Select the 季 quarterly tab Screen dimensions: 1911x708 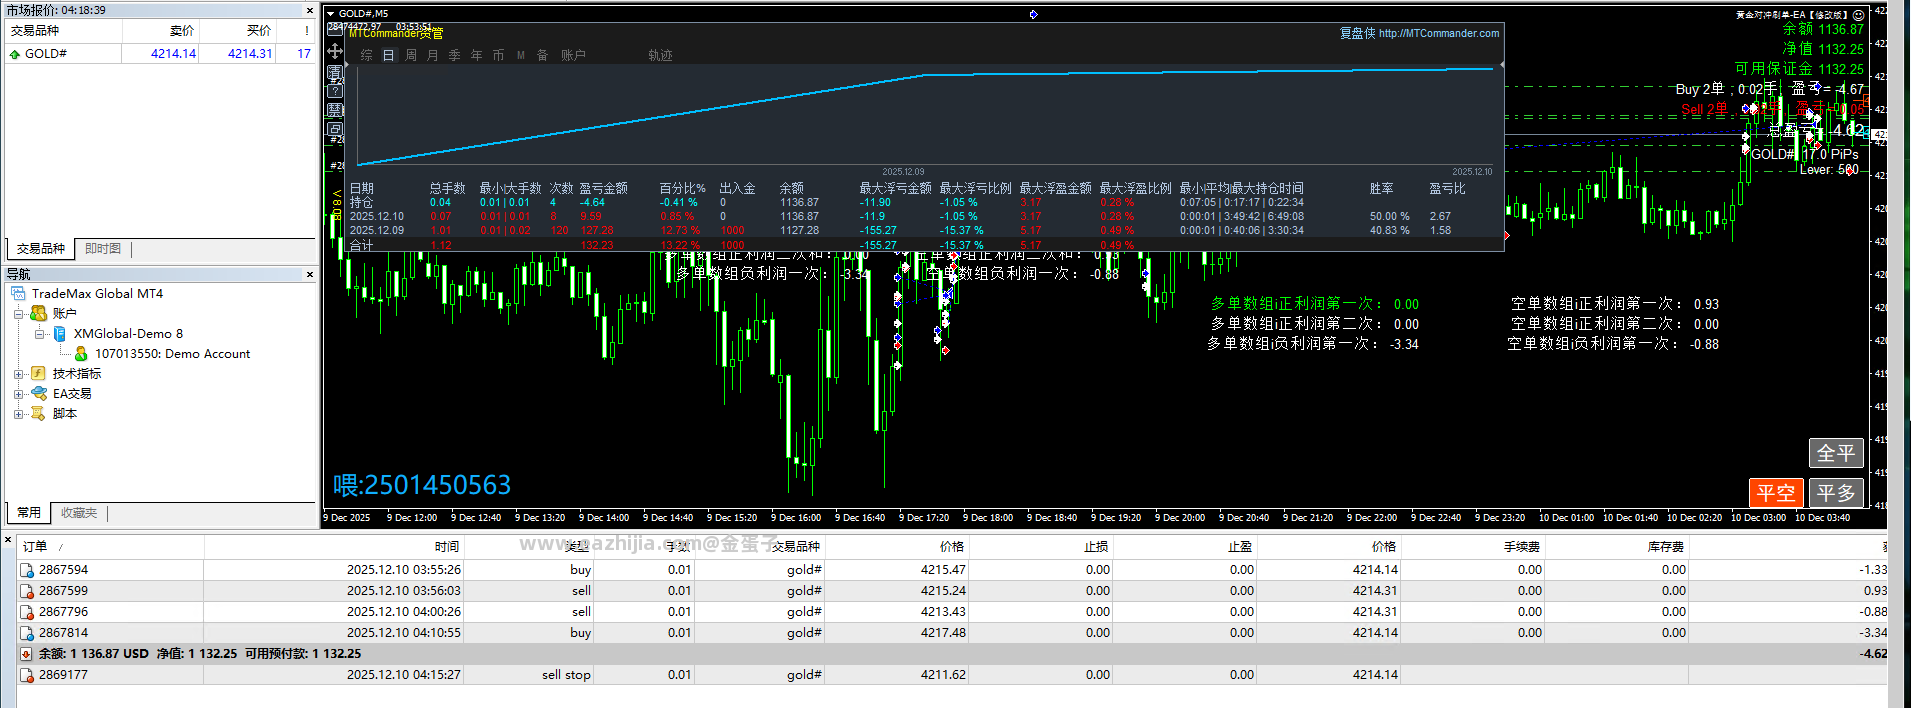[455, 55]
